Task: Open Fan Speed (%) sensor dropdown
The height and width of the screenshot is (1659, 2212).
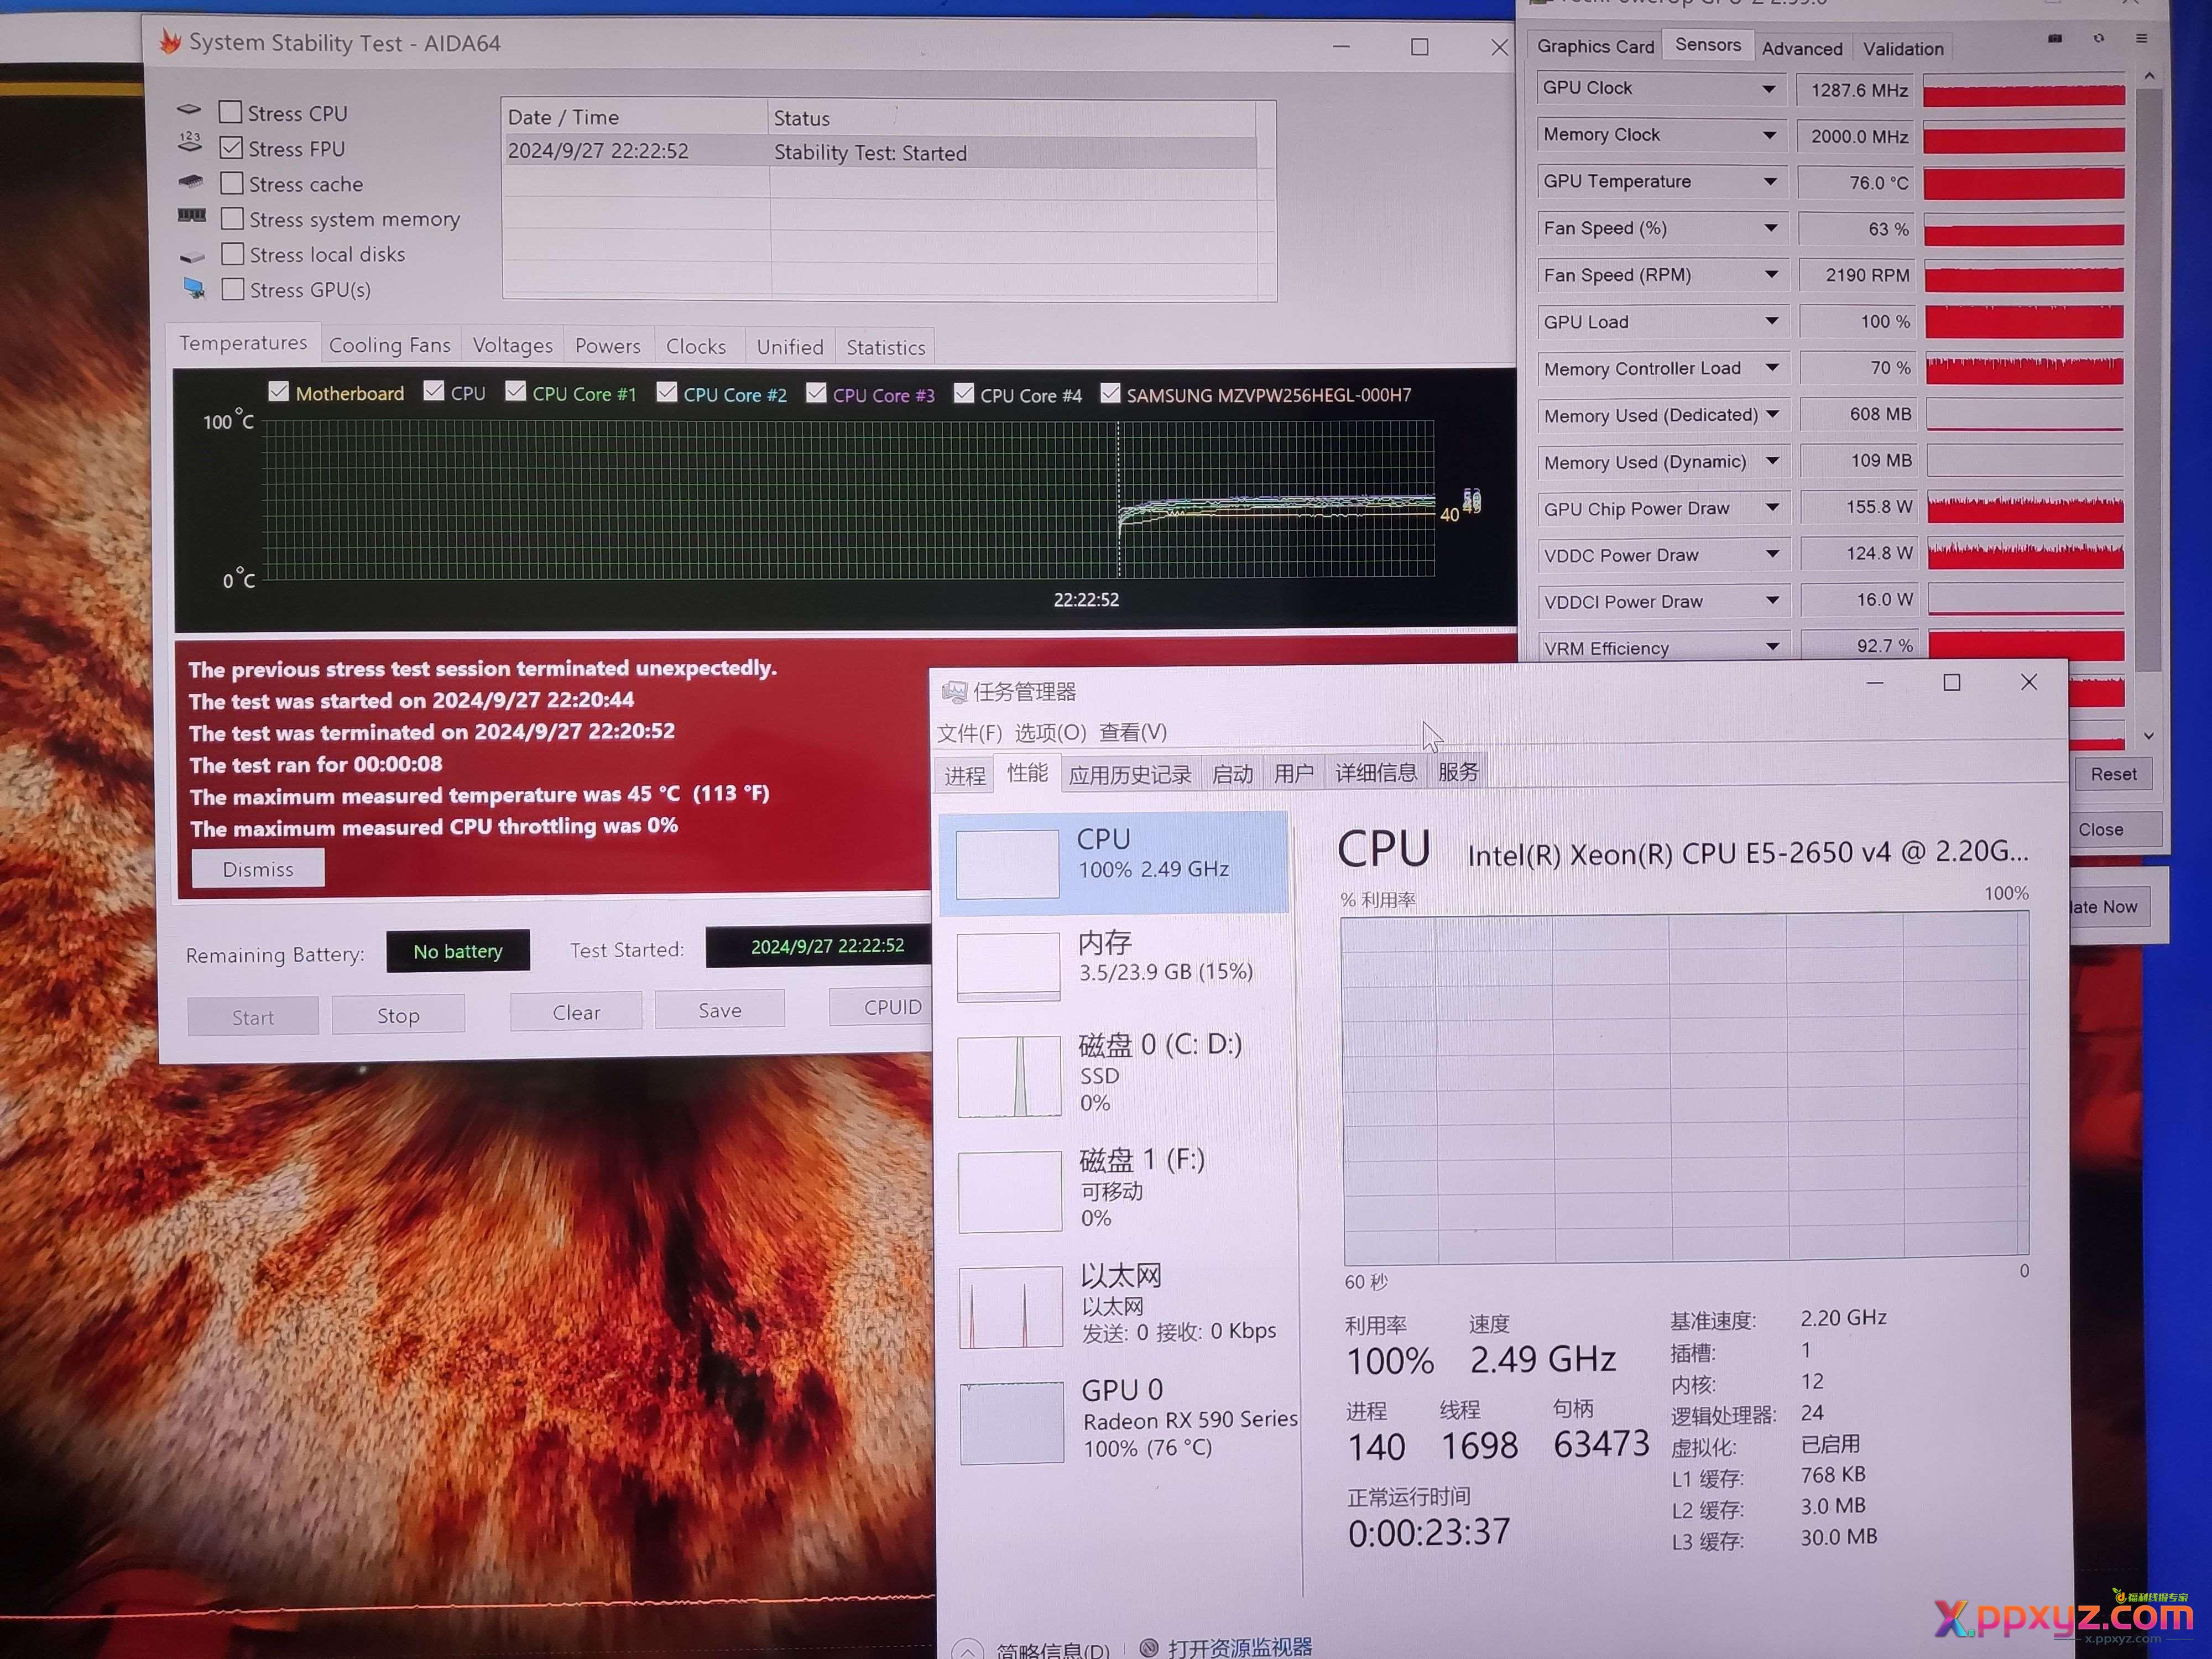Action: pos(1770,228)
